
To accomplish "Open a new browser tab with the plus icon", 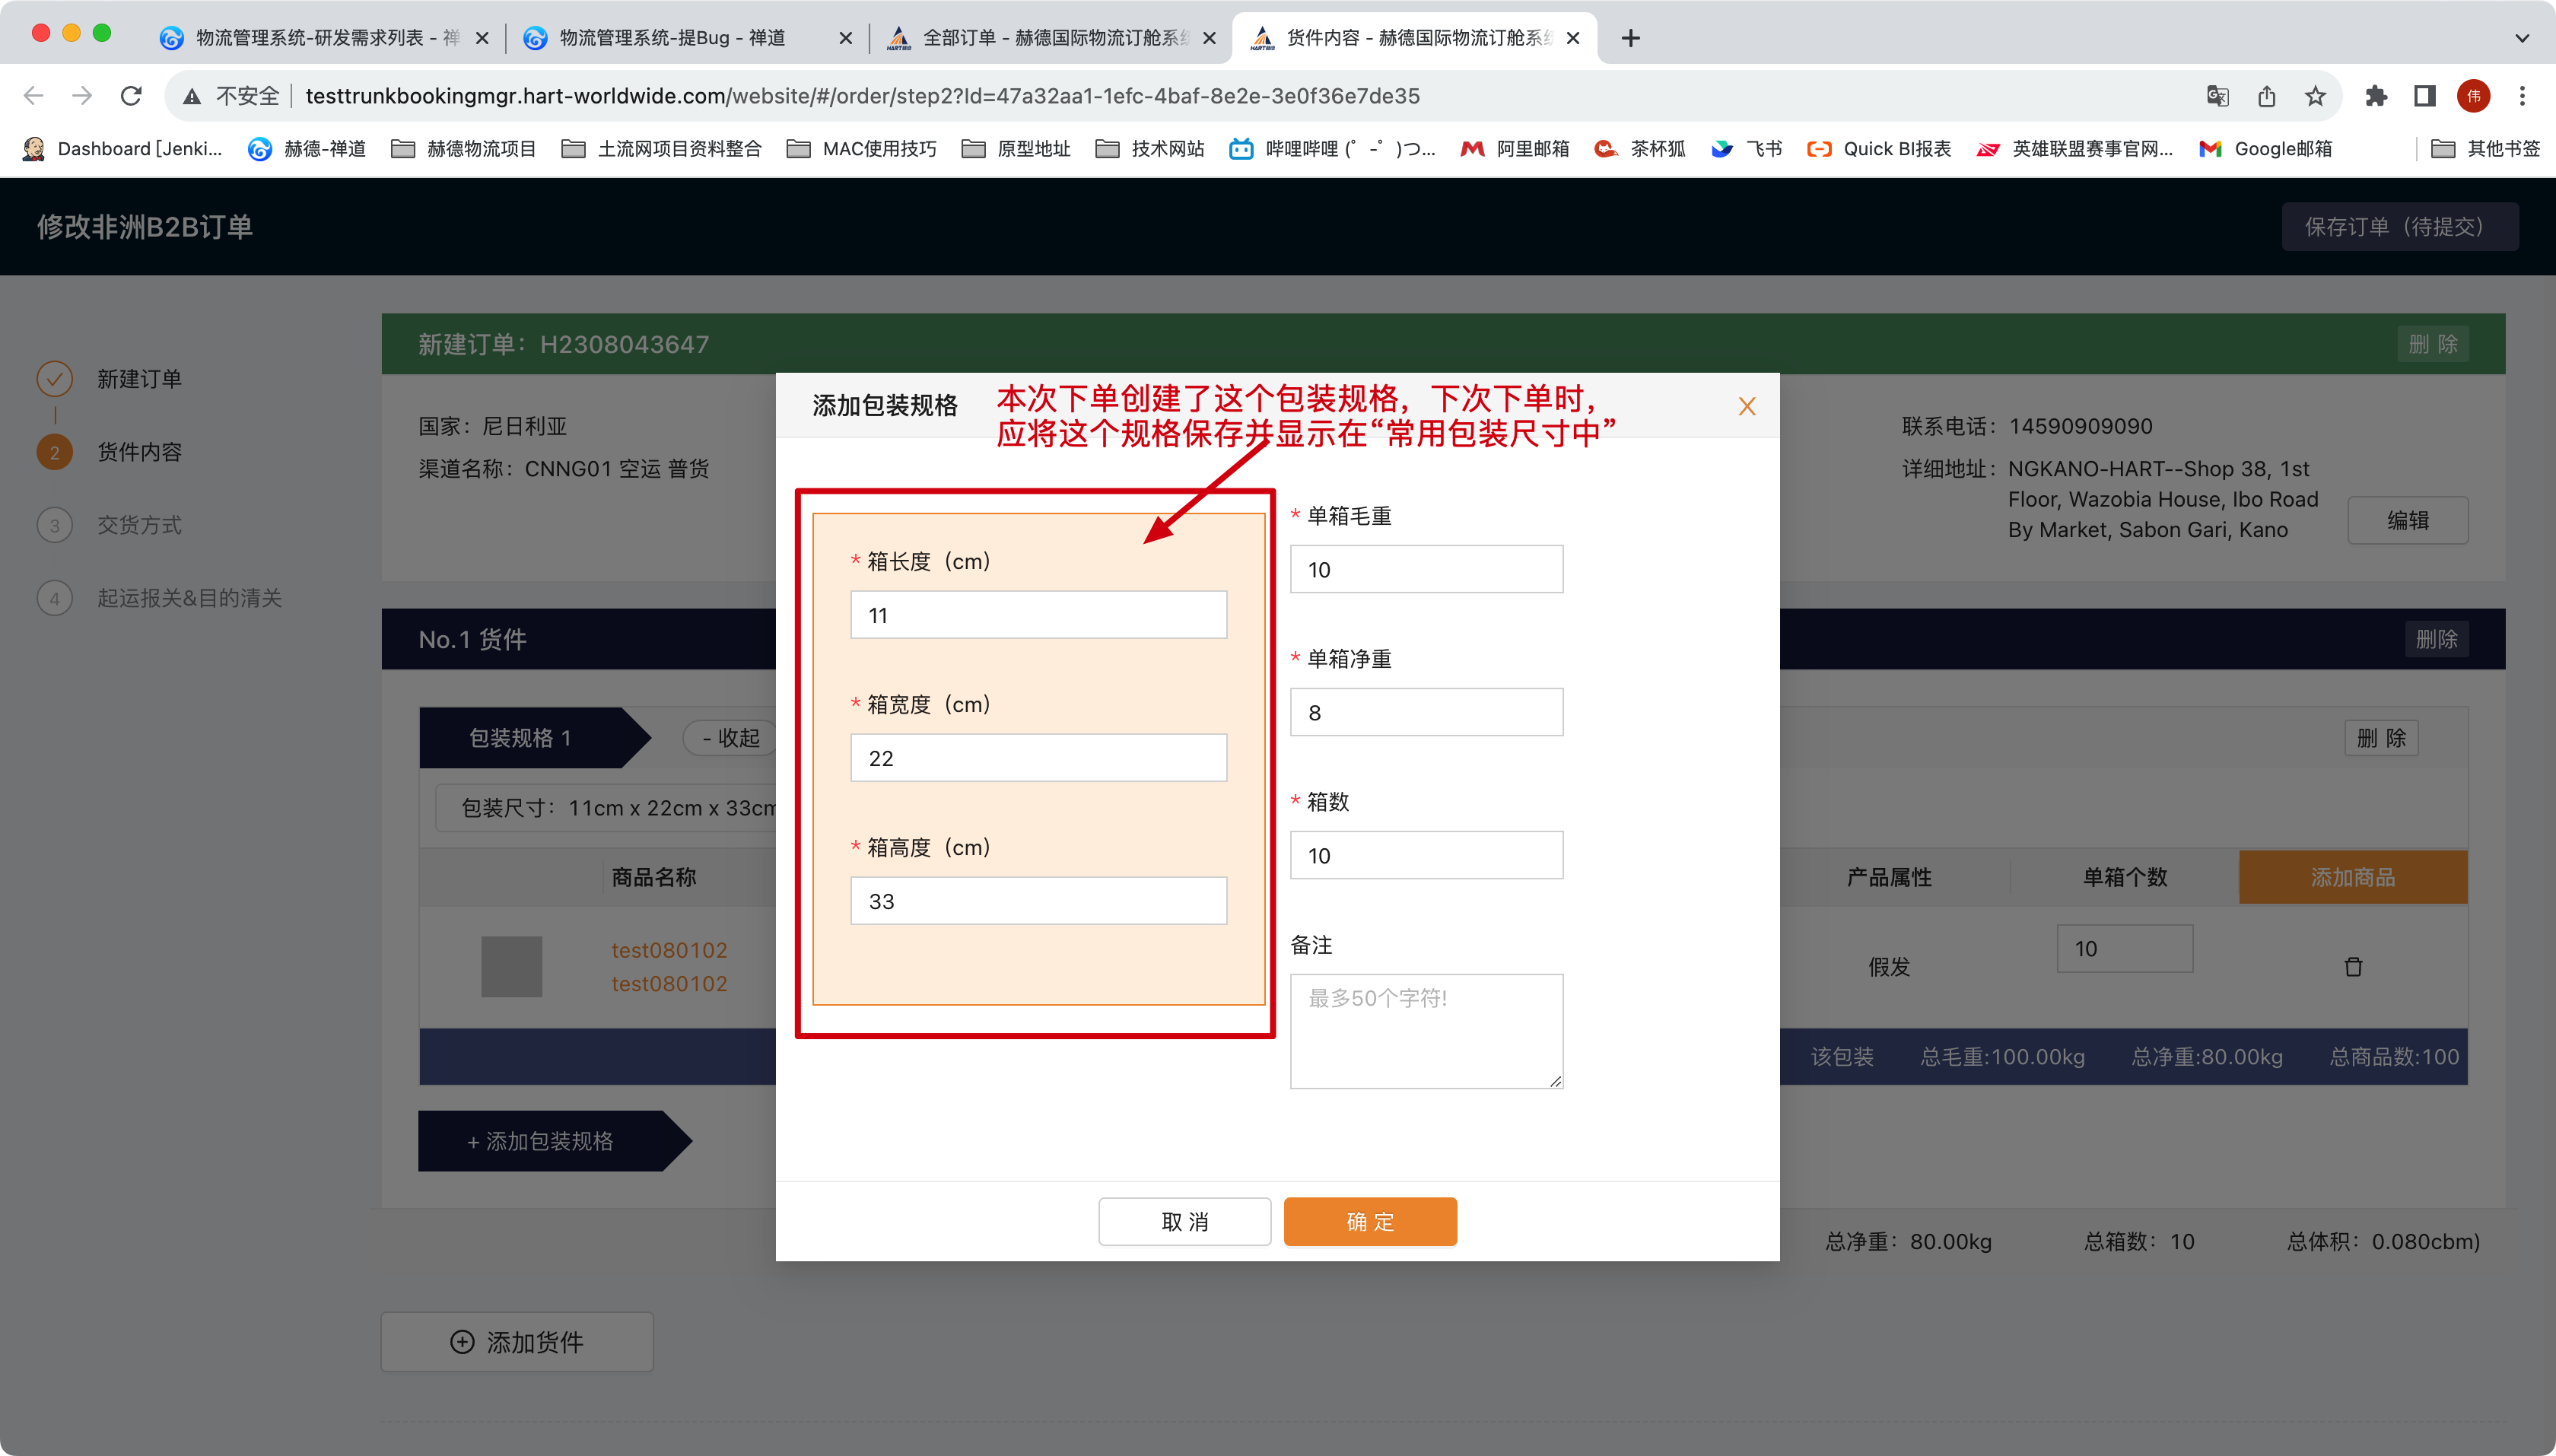I will (1630, 38).
